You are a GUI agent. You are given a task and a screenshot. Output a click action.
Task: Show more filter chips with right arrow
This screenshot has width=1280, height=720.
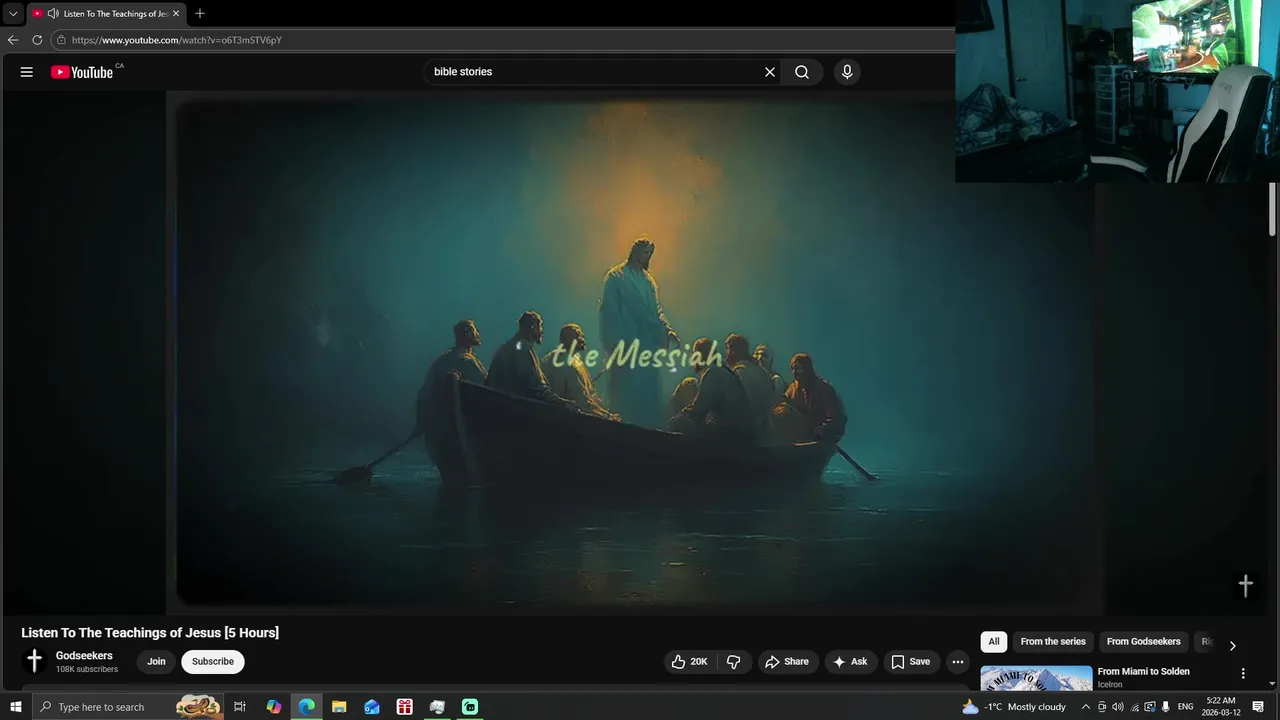pyautogui.click(x=1232, y=645)
